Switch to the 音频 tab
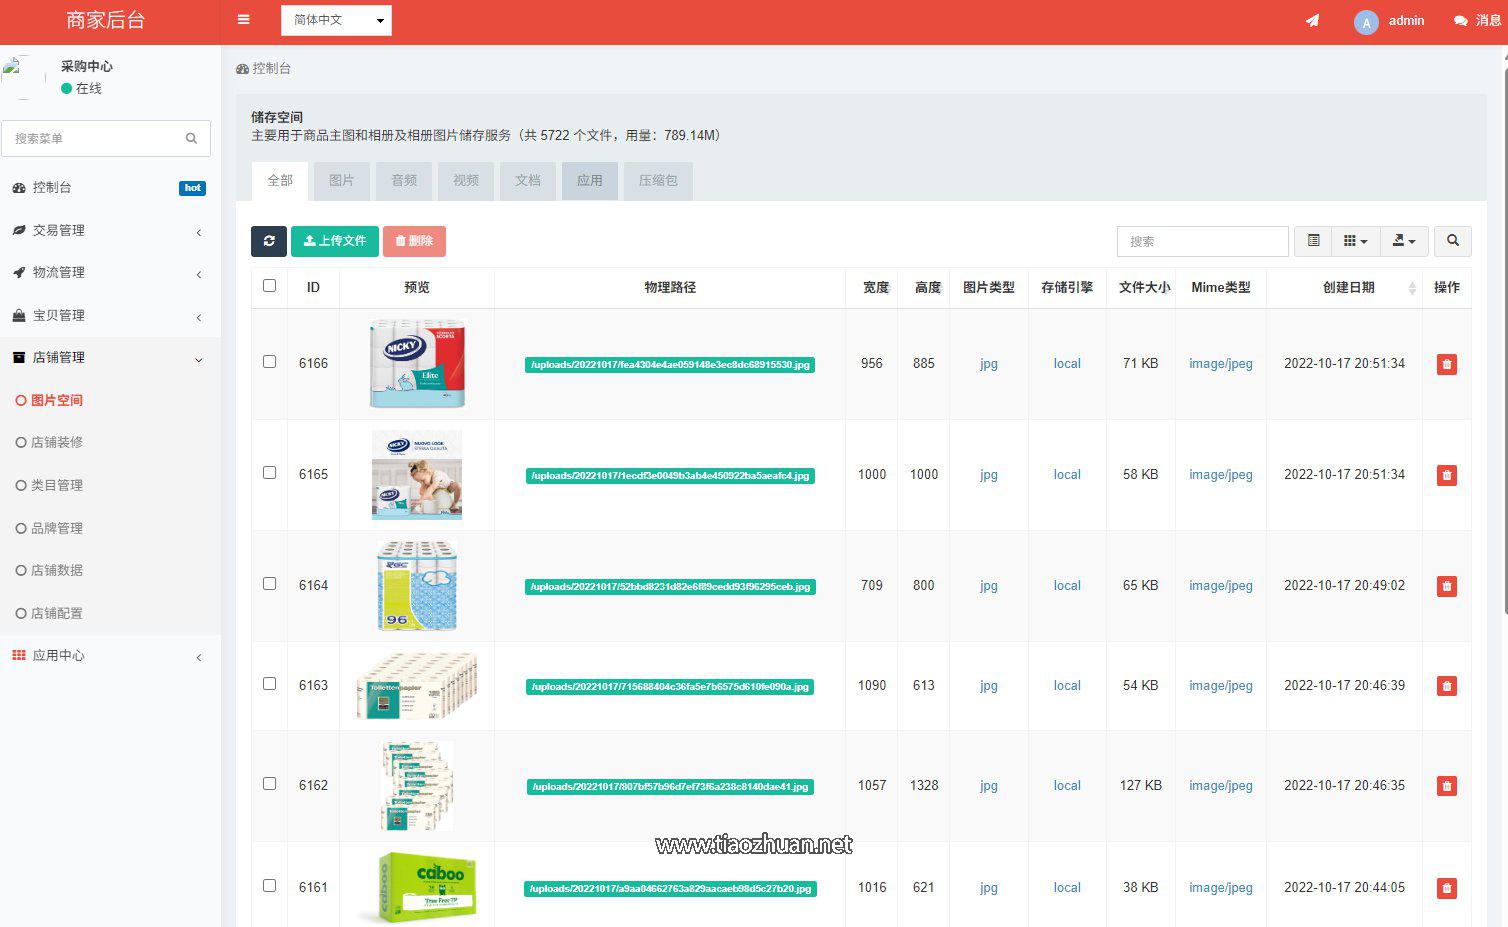 (x=404, y=181)
